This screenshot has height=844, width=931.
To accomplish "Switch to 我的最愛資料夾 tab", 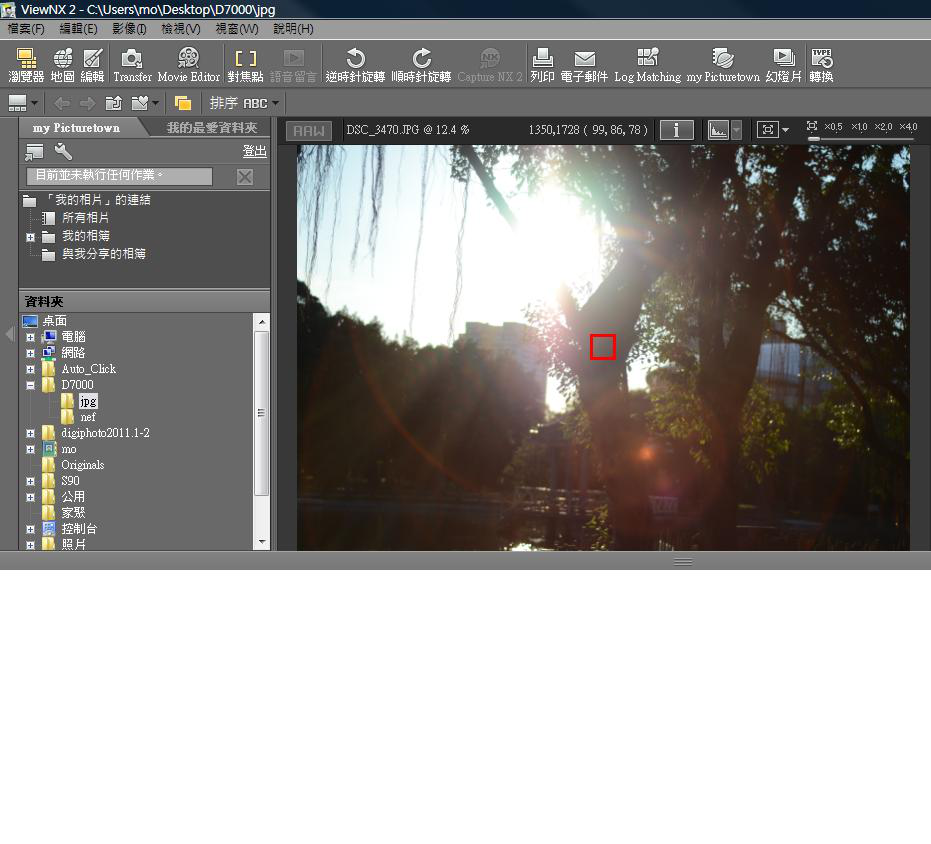I will pos(211,128).
